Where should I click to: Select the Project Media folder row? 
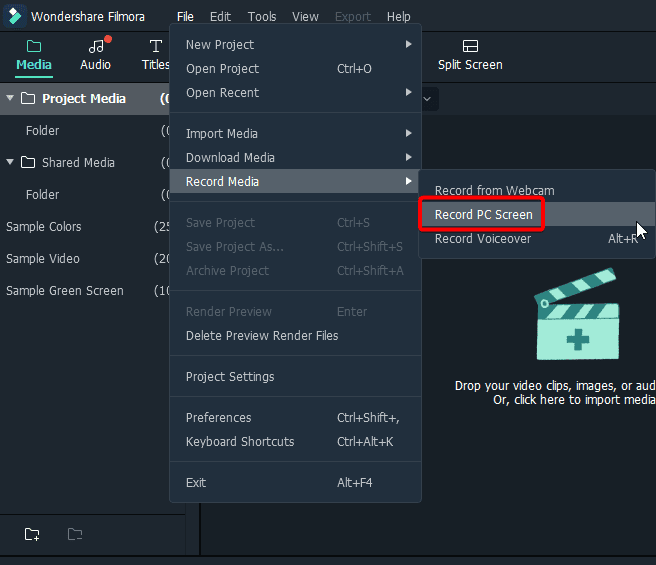point(85,98)
